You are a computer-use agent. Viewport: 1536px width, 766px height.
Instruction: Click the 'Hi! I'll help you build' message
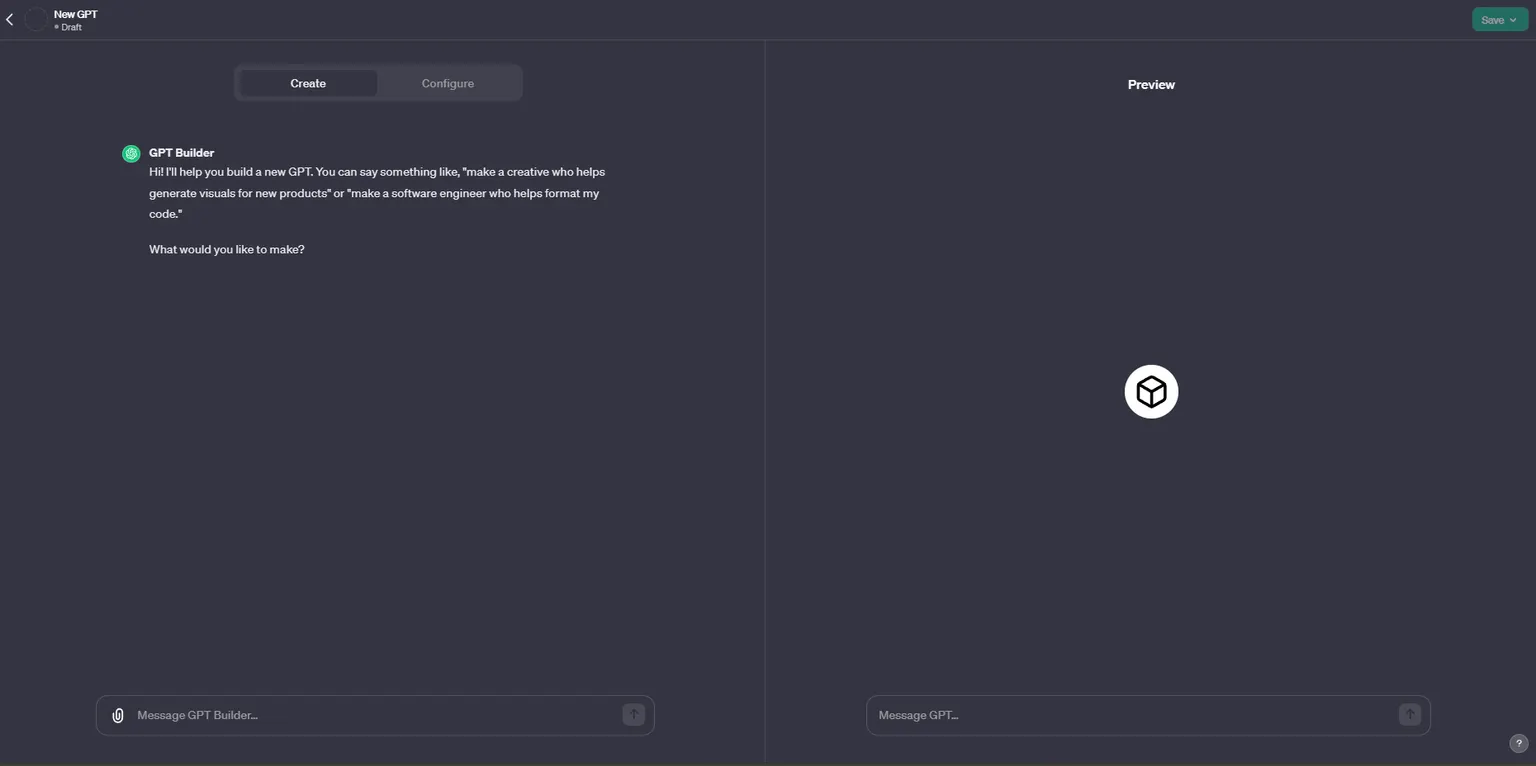tap(377, 193)
